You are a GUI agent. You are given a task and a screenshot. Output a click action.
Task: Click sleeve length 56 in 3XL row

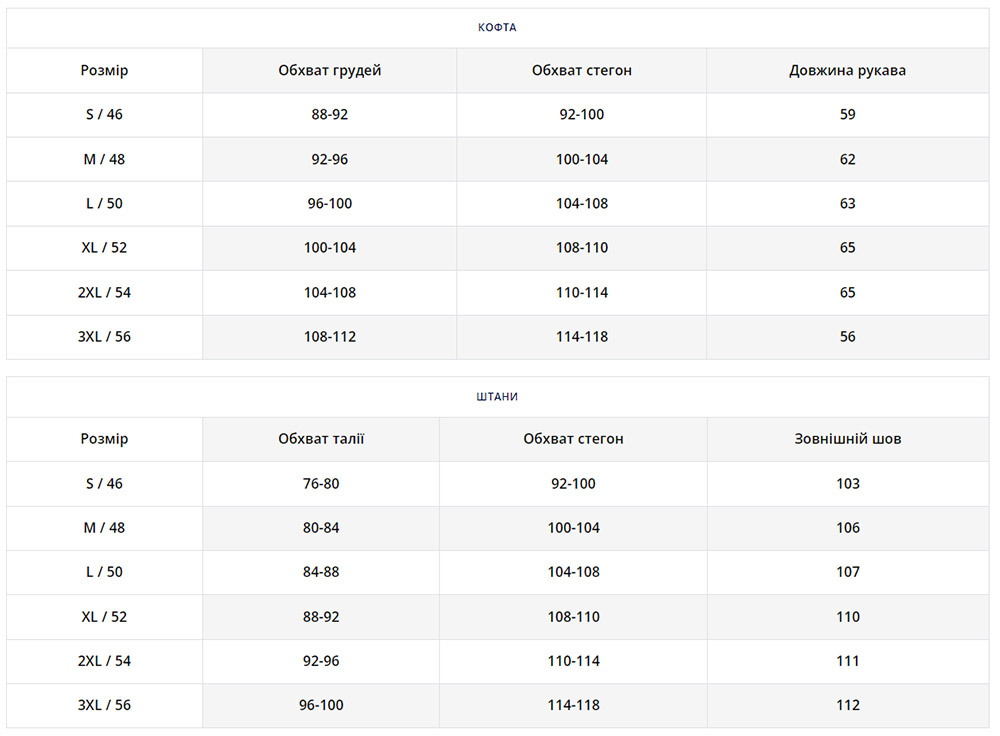coord(847,337)
